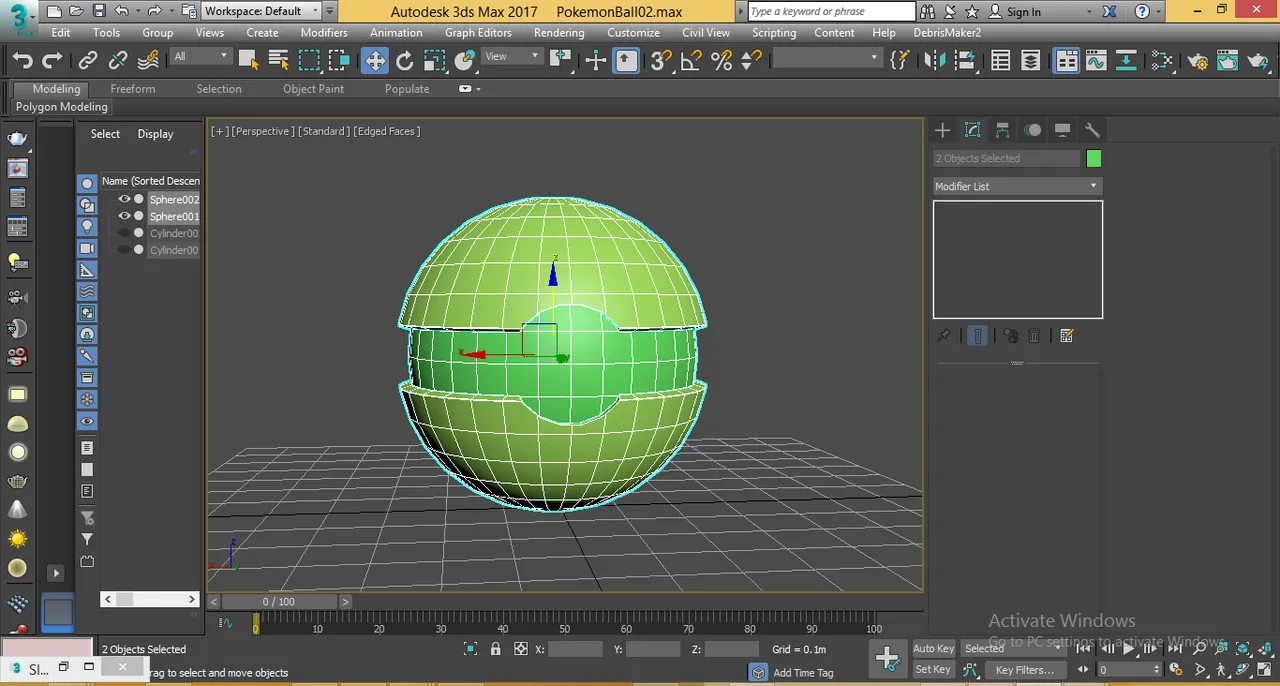Toggle the Spinner Snap button
Image resolution: width=1280 pixels, height=686 pixels.
(x=749, y=61)
